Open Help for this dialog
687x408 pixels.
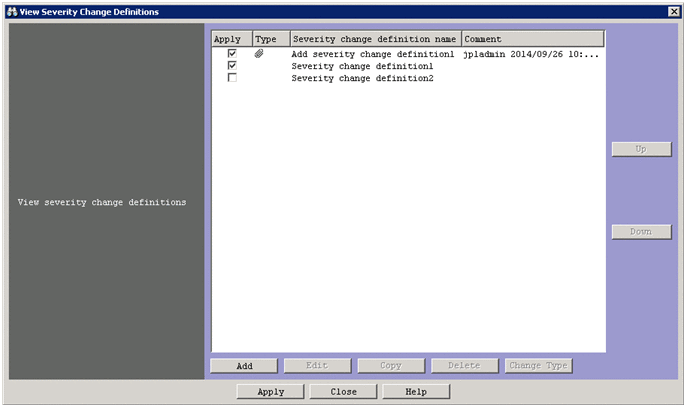click(x=416, y=392)
